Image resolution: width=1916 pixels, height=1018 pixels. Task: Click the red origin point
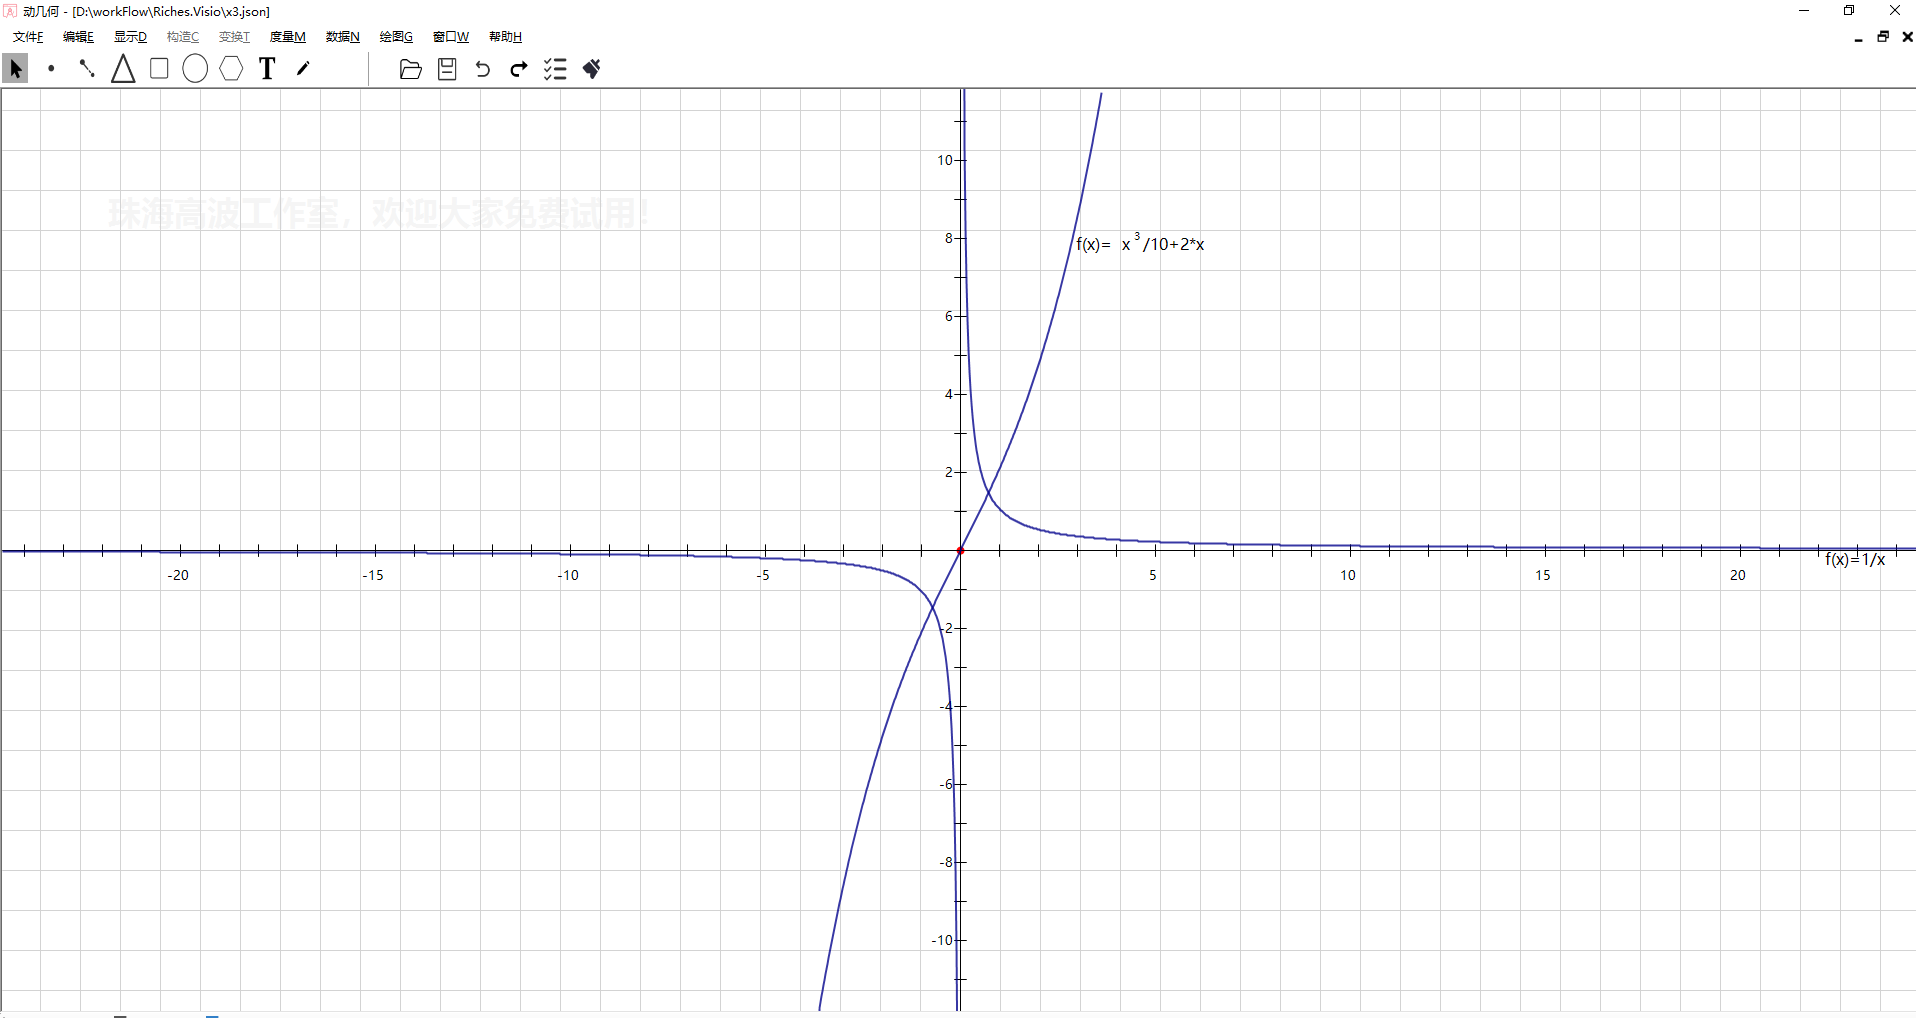coord(960,550)
